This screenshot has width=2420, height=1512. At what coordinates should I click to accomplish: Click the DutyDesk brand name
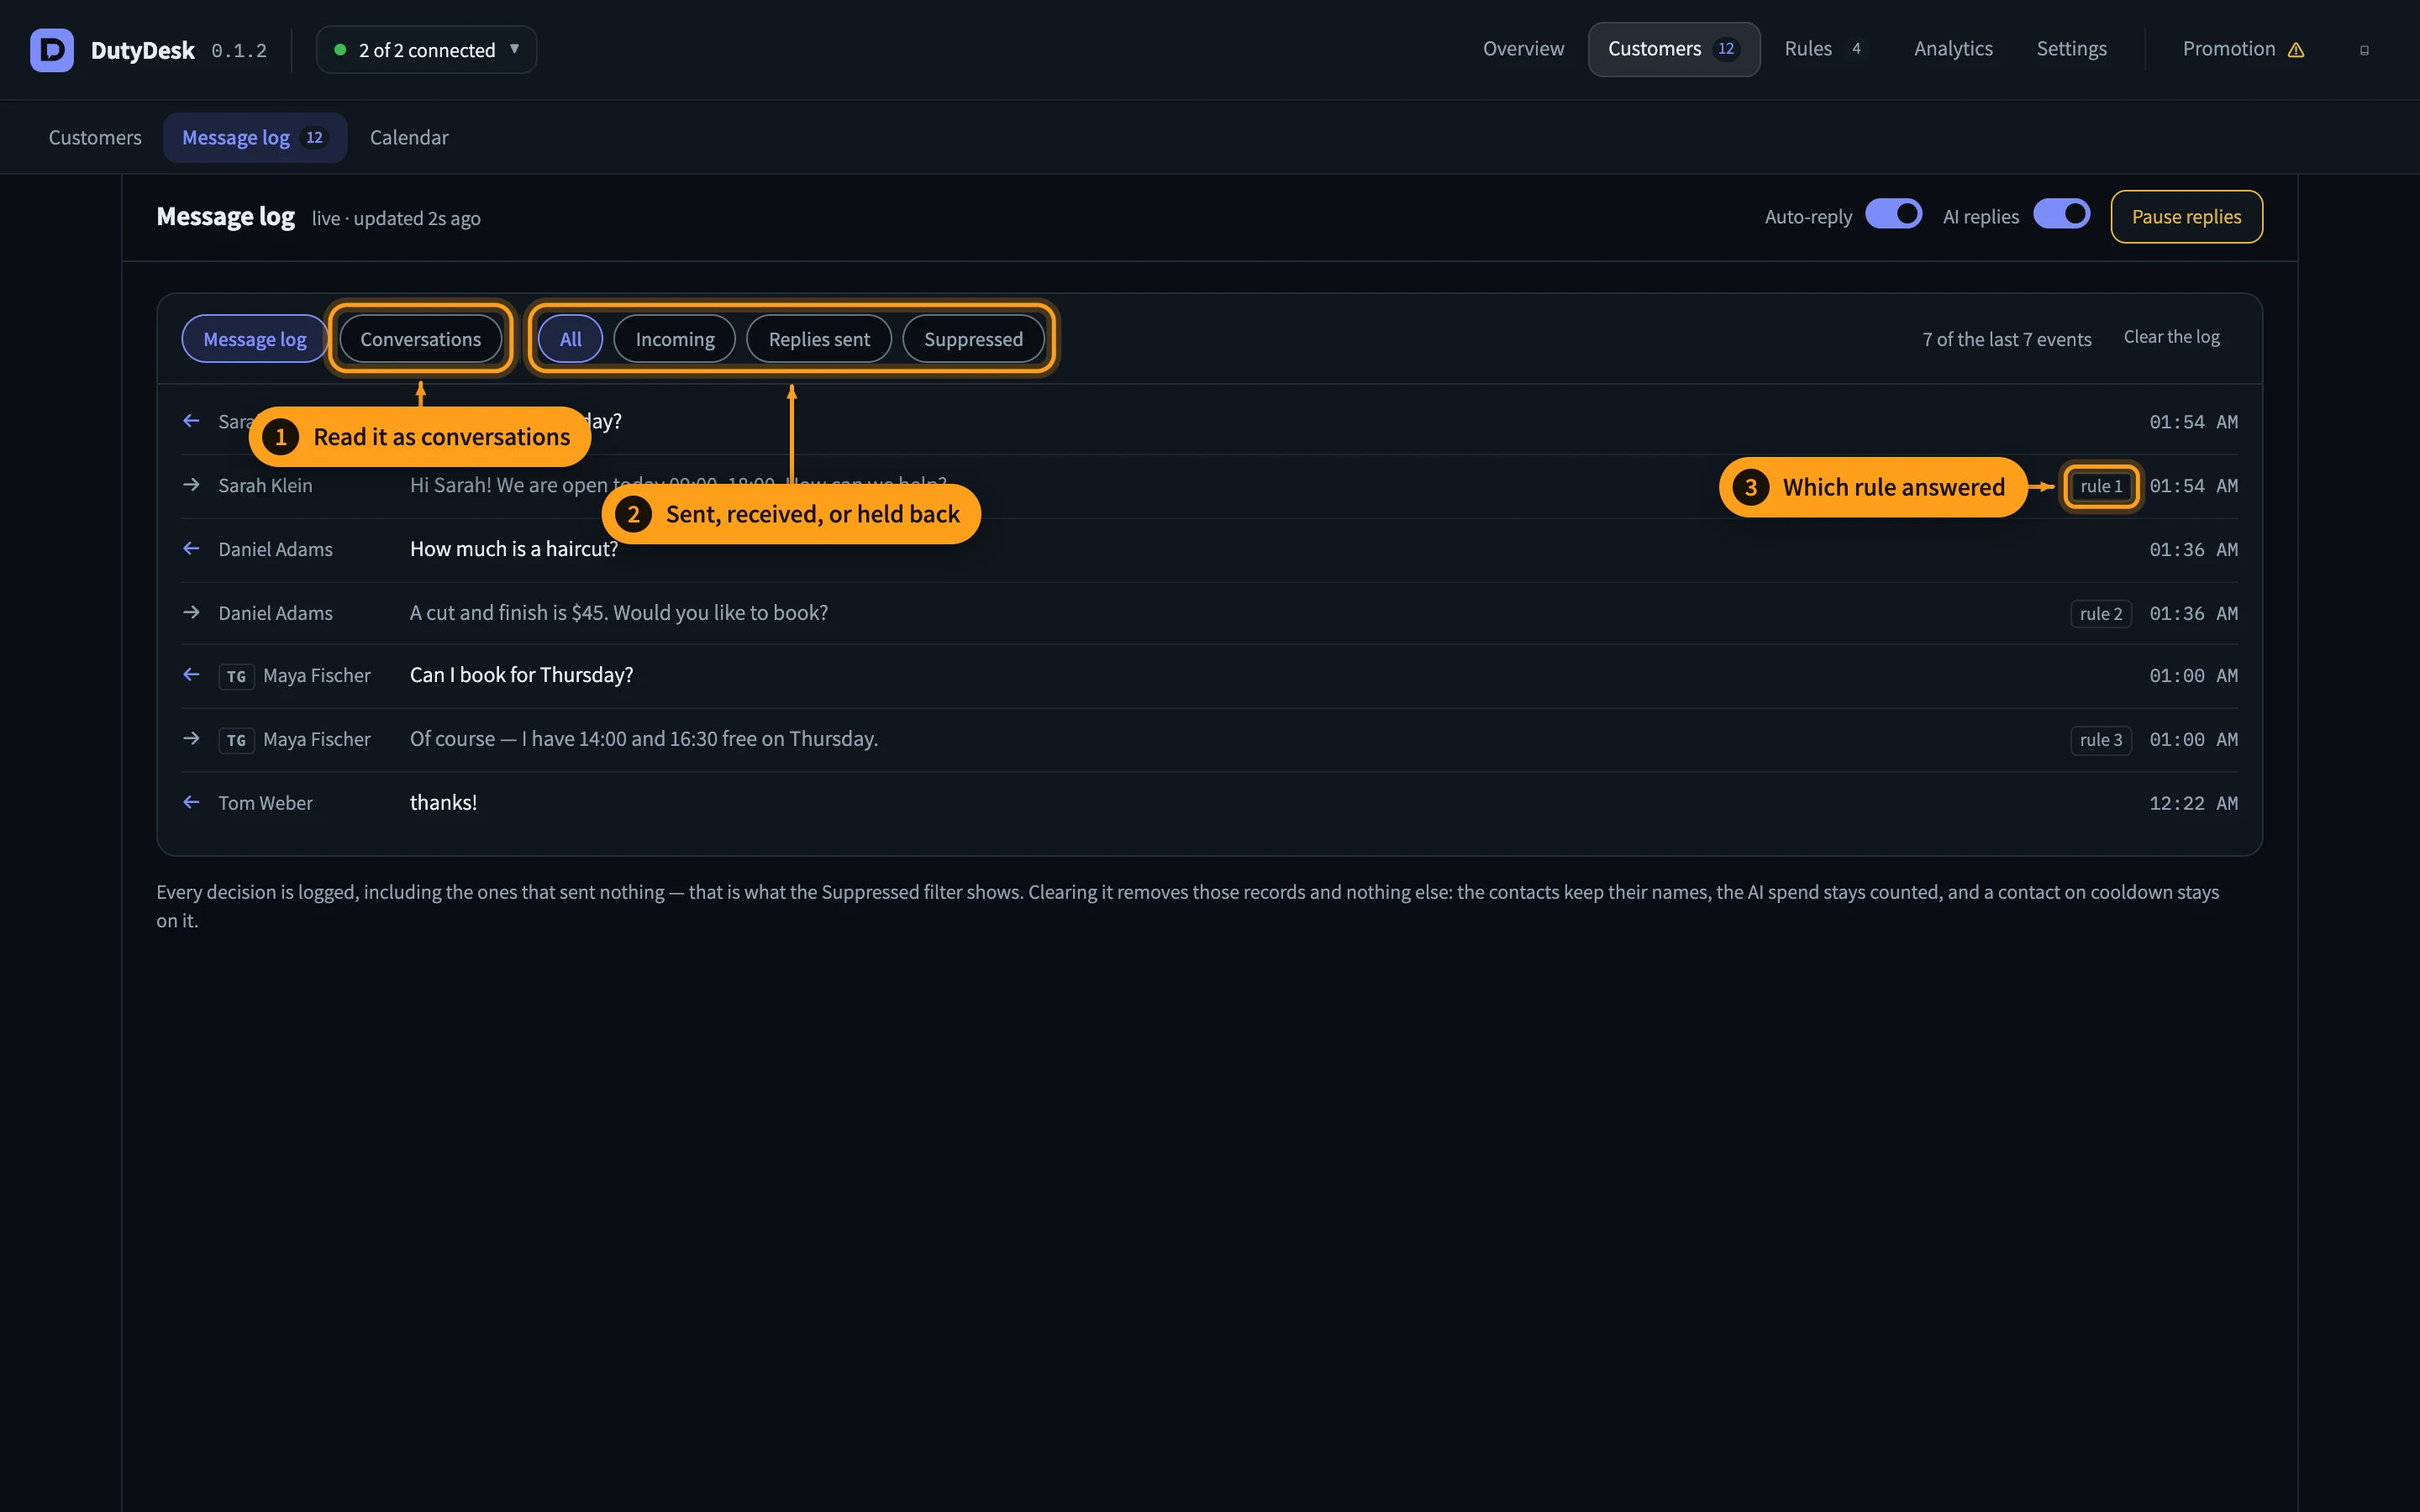pos(143,51)
